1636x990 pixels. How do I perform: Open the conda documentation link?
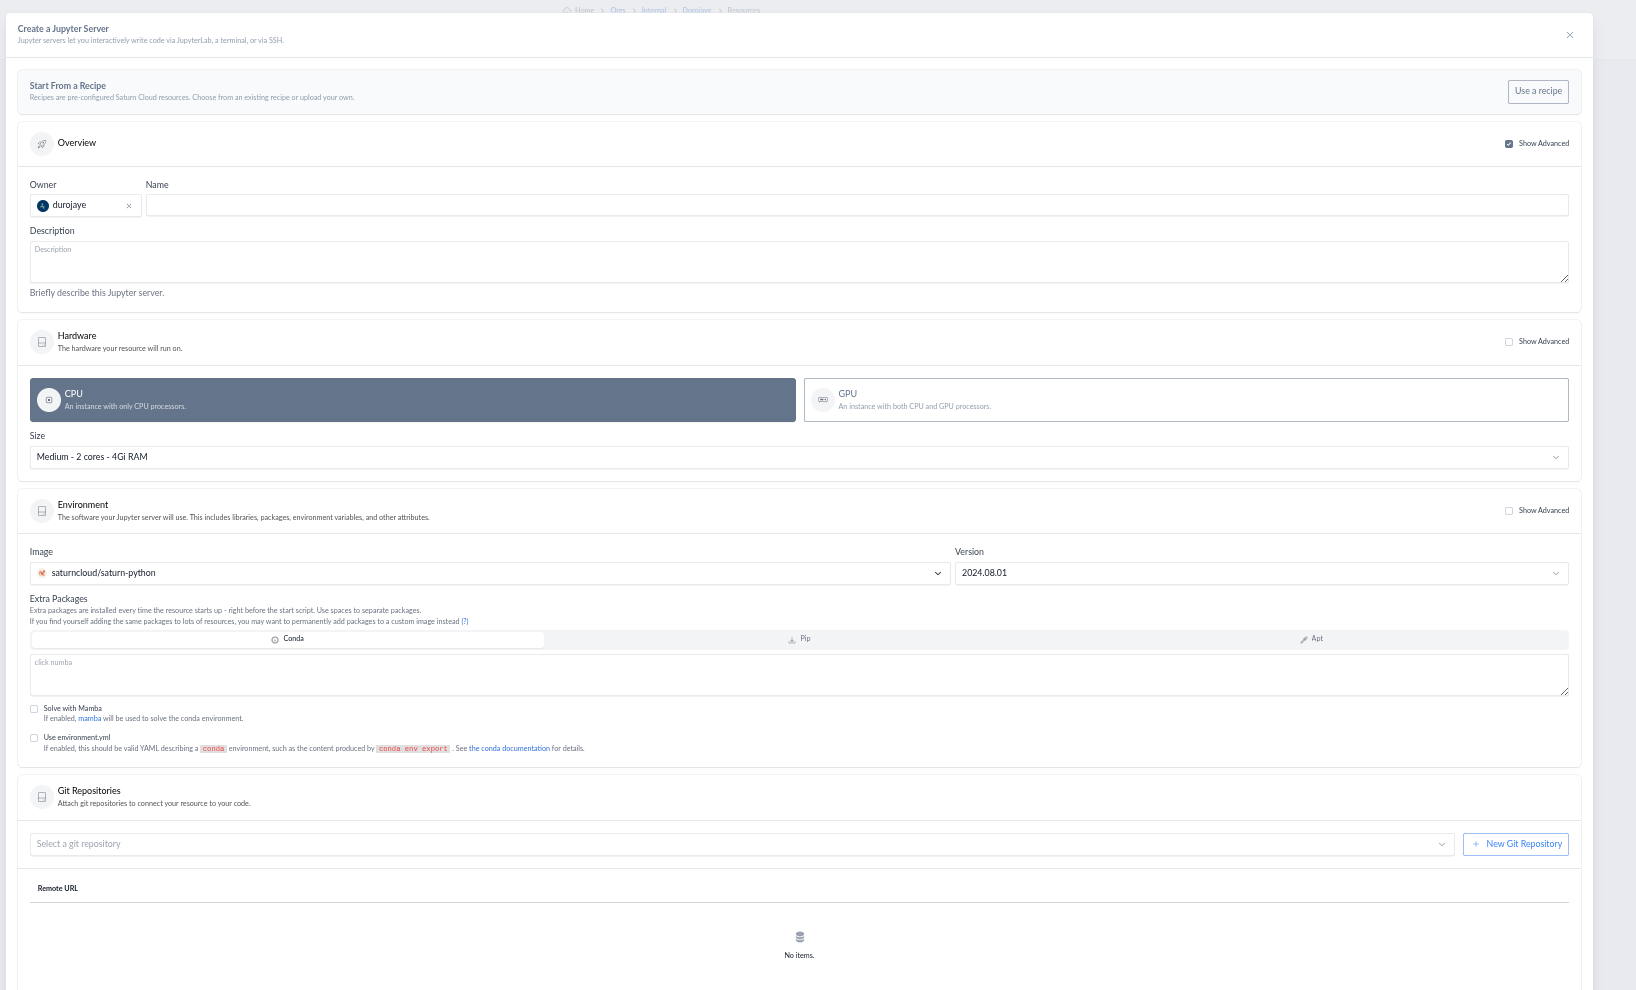click(508, 748)
